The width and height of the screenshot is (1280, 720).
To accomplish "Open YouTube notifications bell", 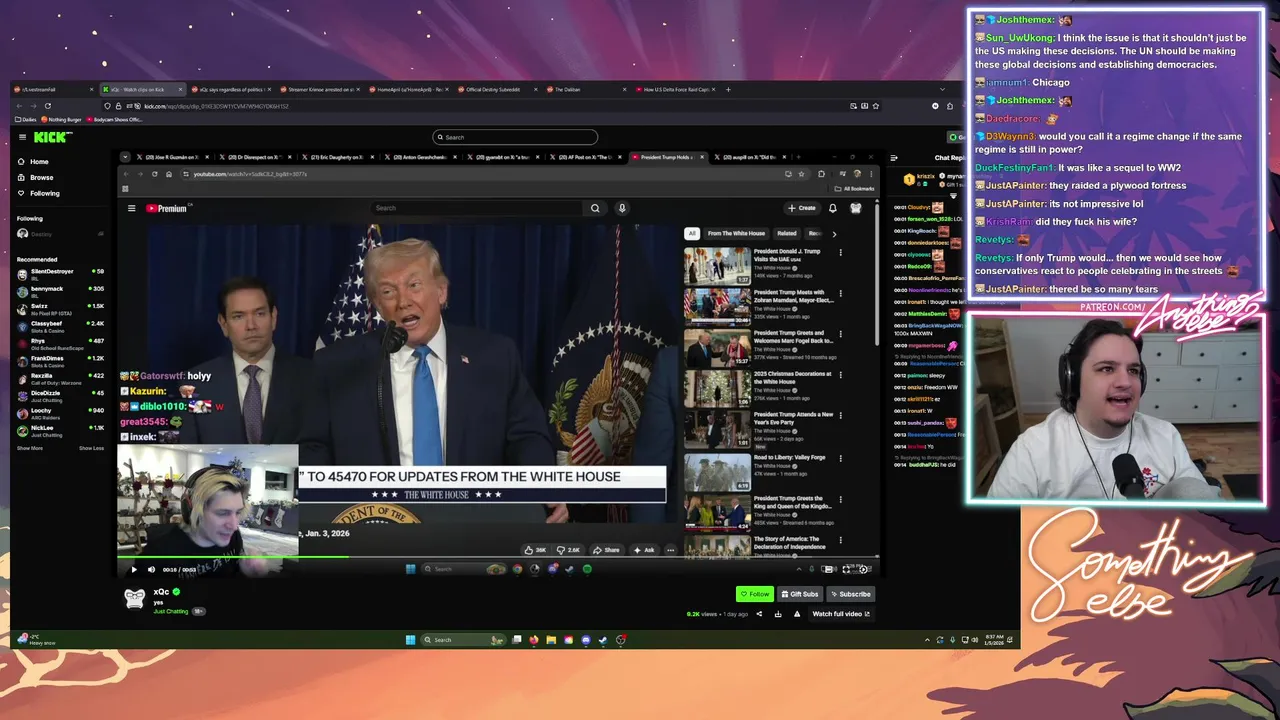I will tap(832, 208).
